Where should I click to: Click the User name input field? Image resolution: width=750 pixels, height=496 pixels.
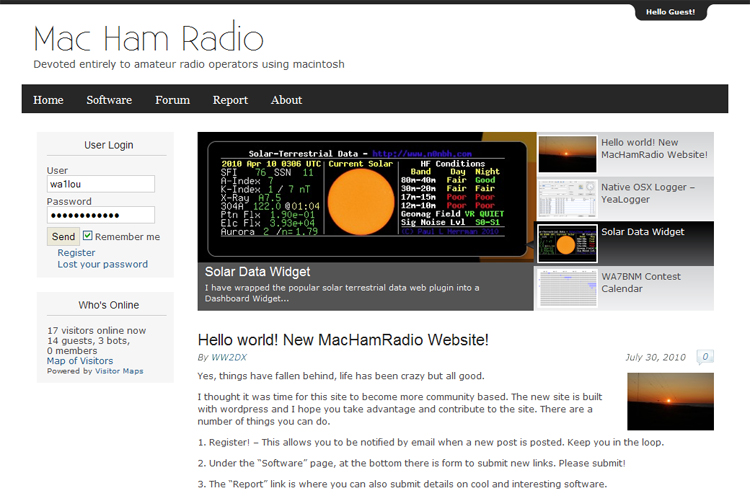(101, 184)
